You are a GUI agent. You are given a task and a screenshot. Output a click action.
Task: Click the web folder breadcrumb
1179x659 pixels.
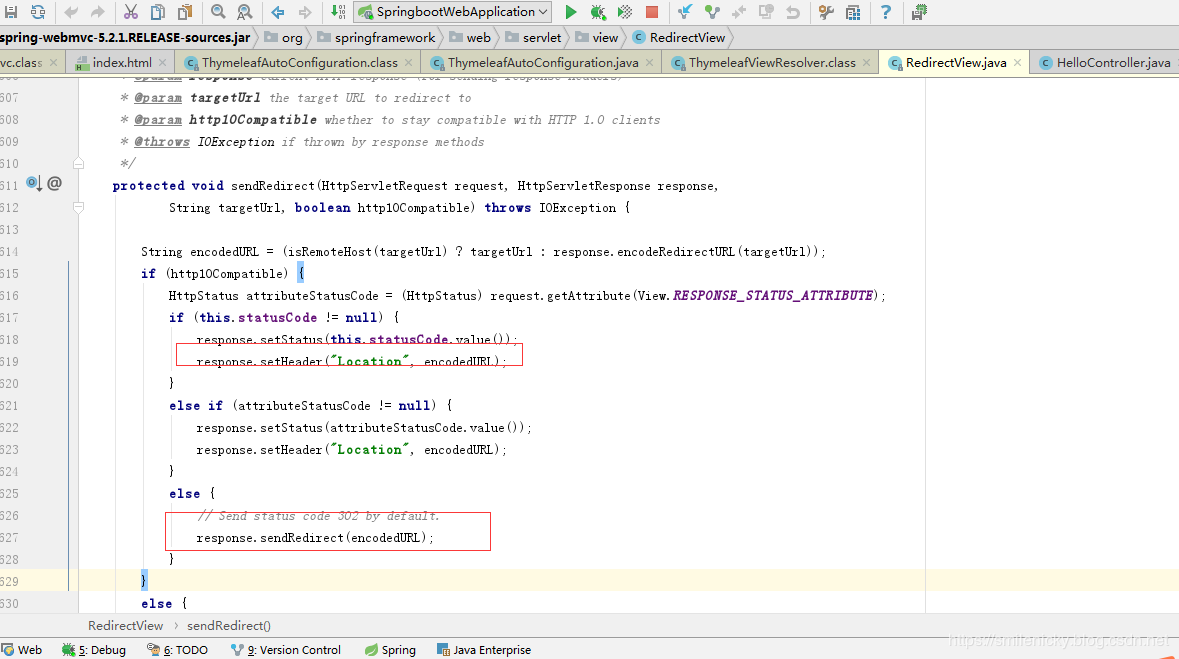pyautogui.click(x=470, y=38)
